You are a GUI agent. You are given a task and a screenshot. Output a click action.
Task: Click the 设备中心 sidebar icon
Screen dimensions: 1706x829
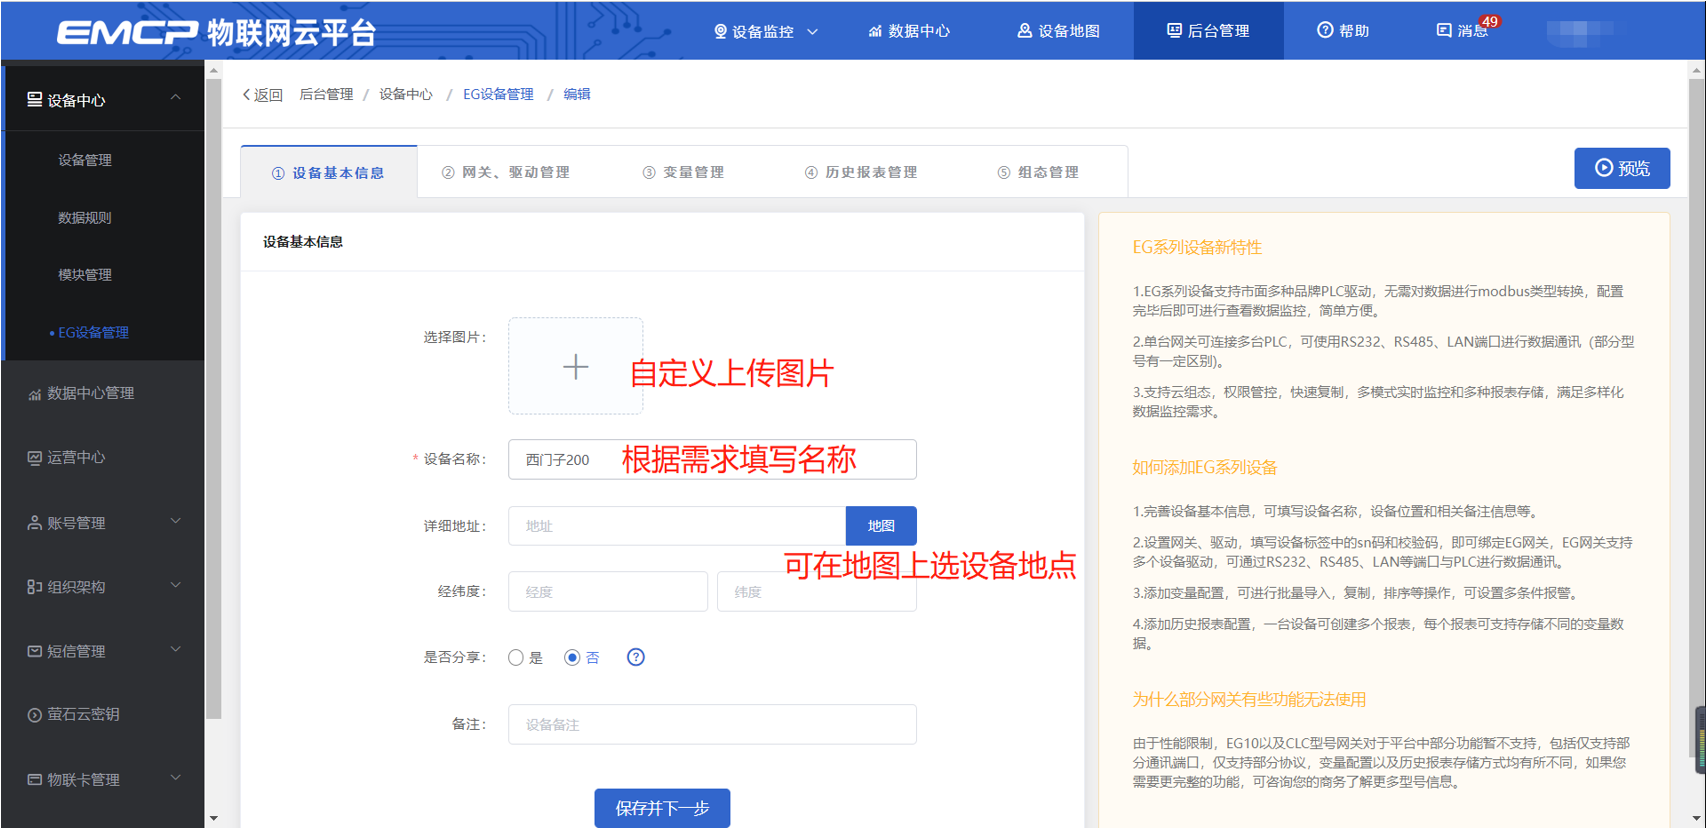[x=34, y=99]
